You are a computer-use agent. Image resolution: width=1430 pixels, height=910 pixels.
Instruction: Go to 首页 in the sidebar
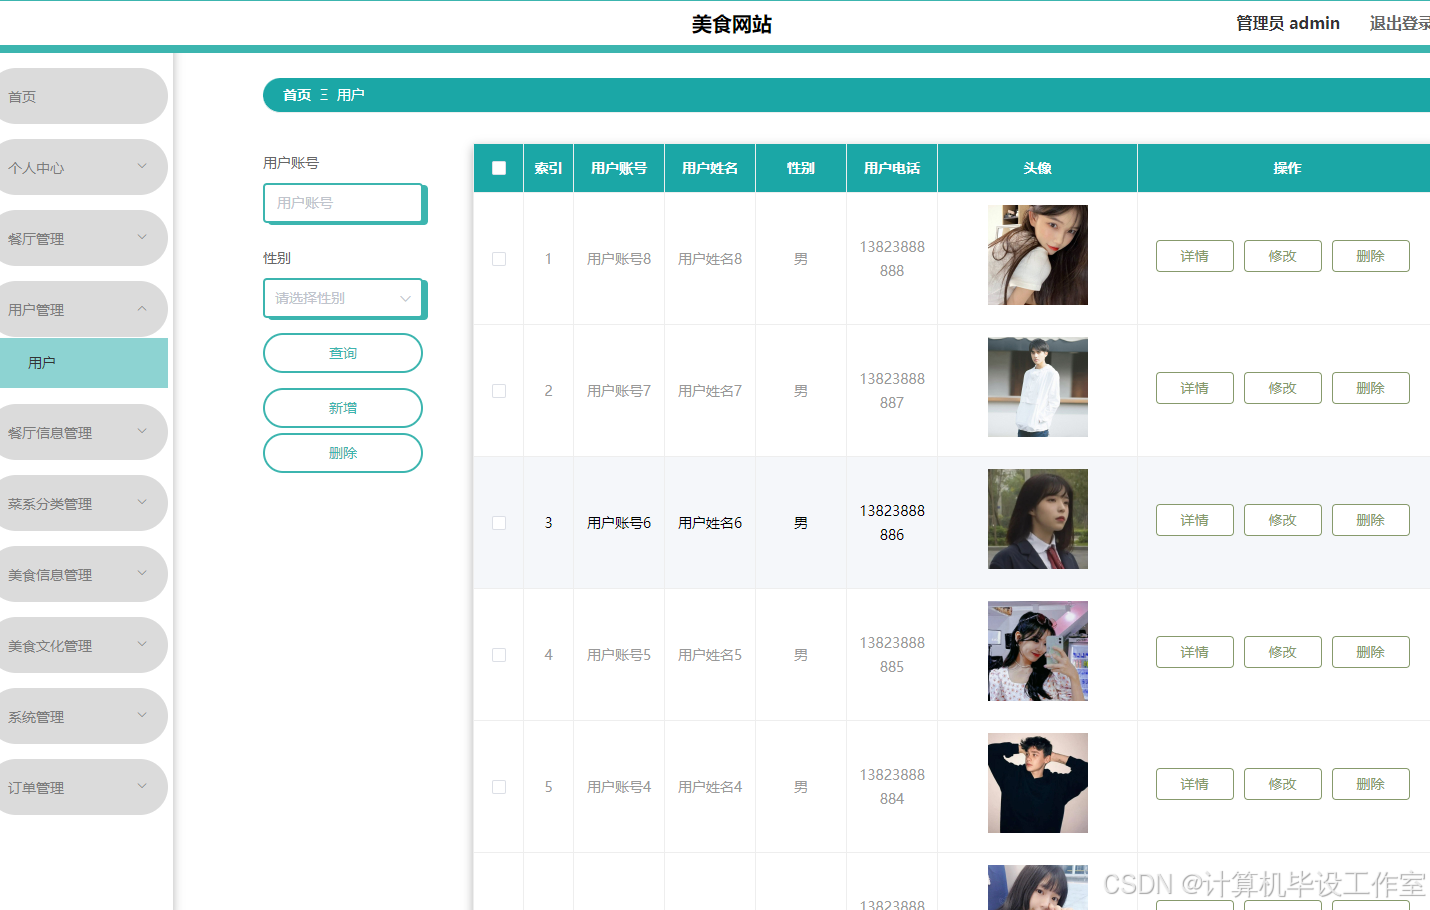[x=82, y=96]
